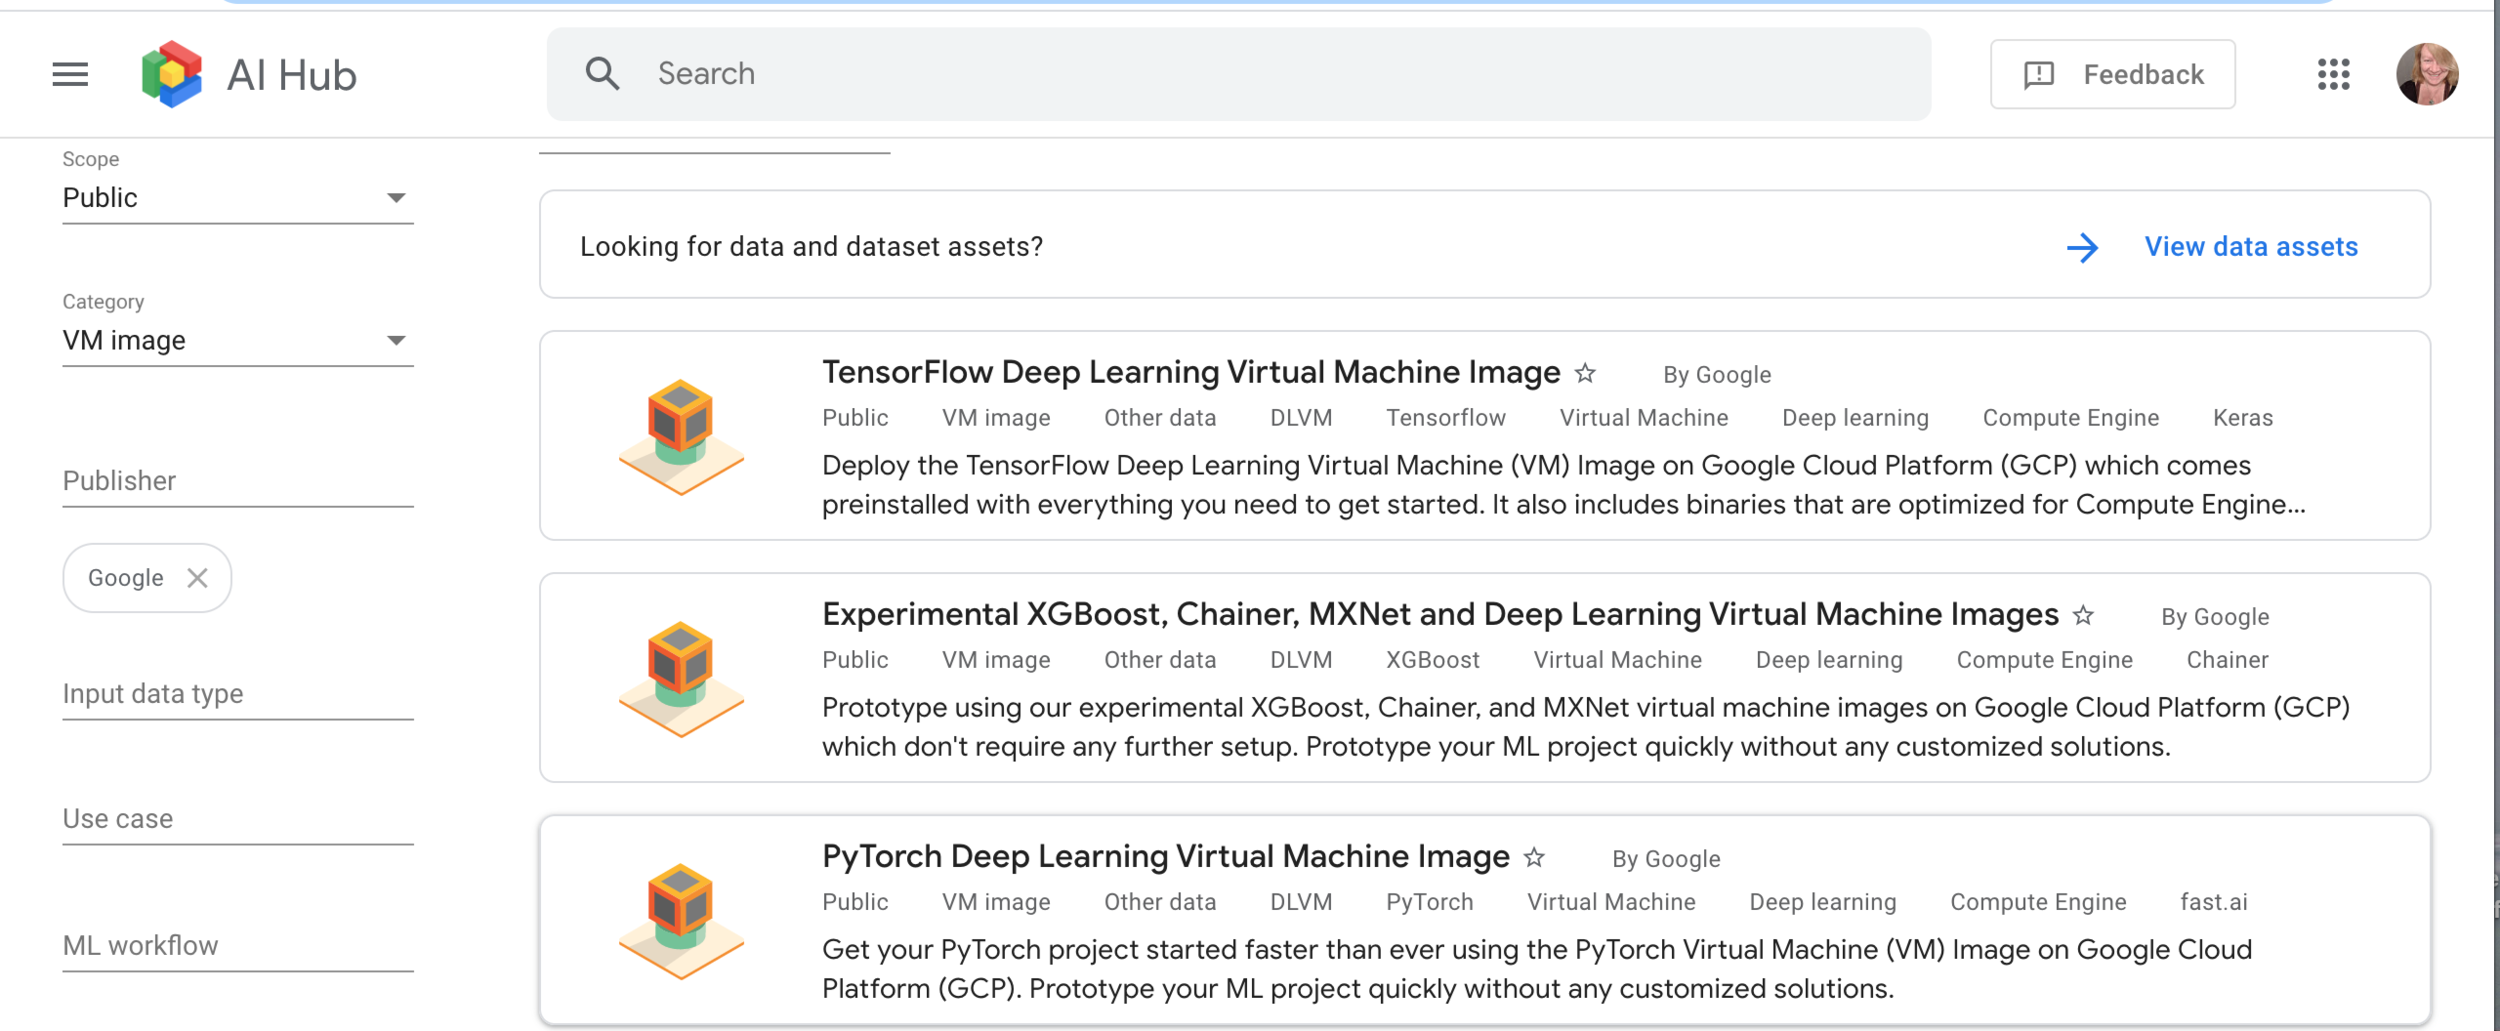The width and height of the screenshot is (2500, 1031).
Task: Click the AI Hub title text
Action: tap(291, 75)
